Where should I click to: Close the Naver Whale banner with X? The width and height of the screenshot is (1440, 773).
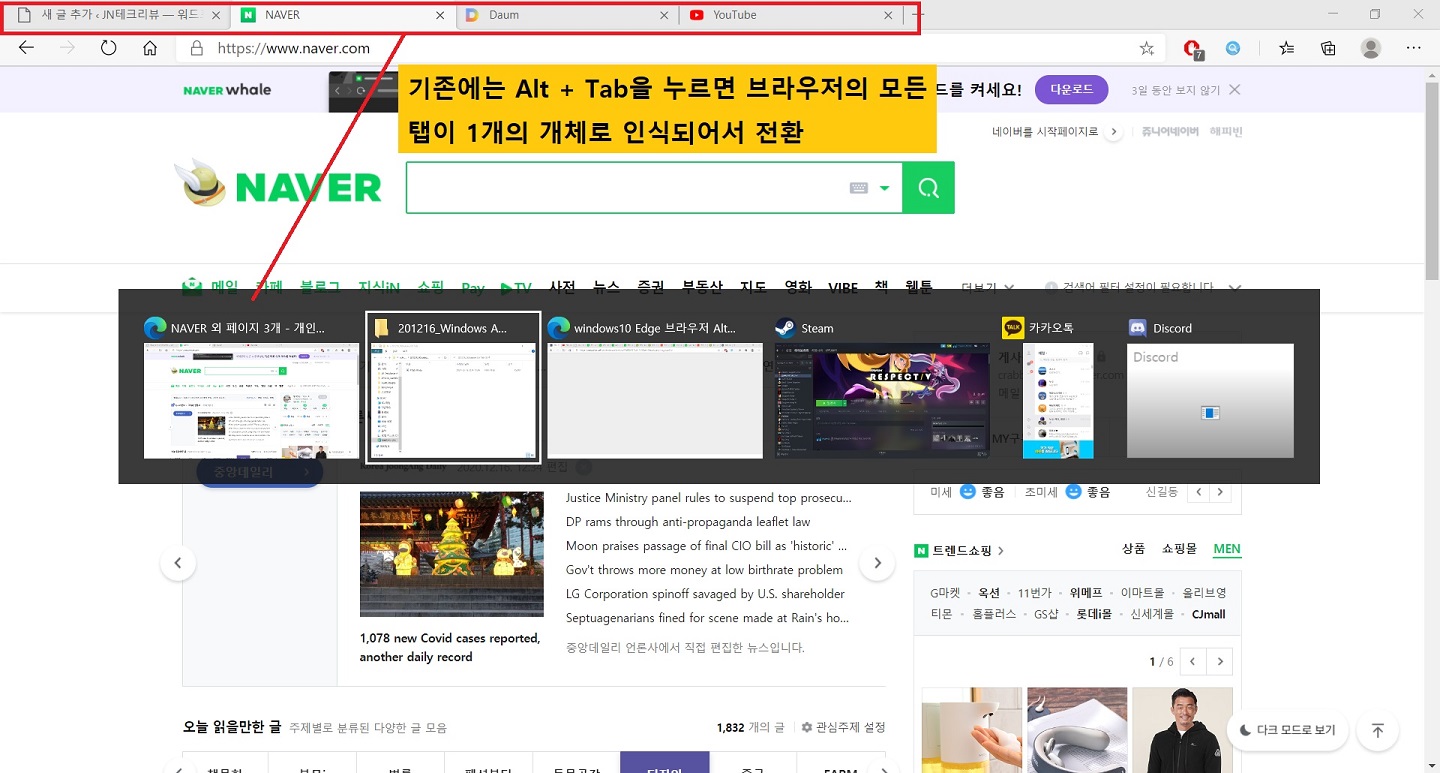(x=1235, y=90)
